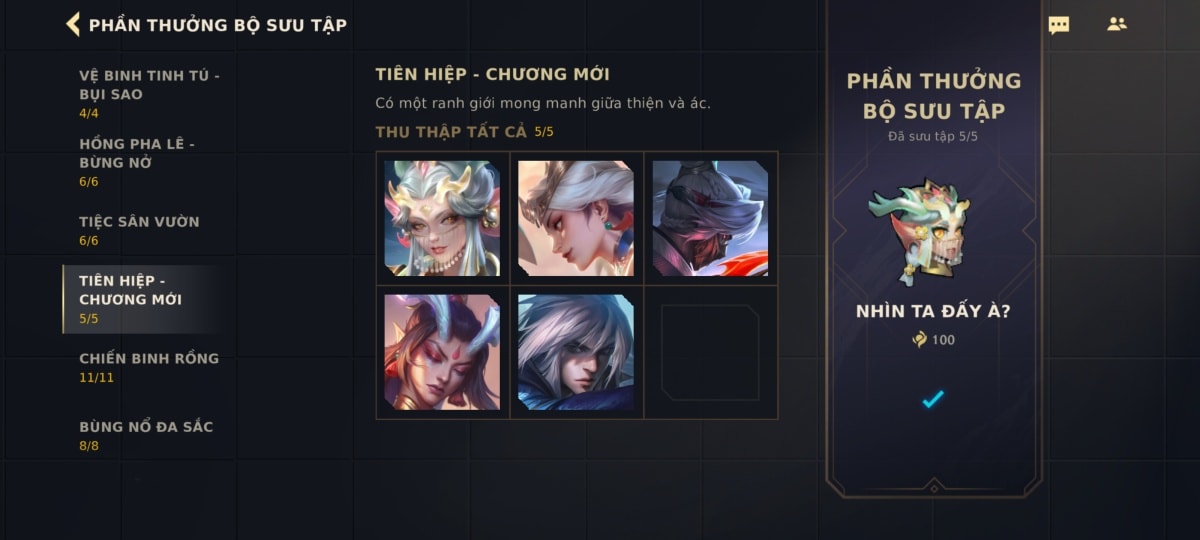Screen dimensions: 1200x540
Task: Select the silver-haired man in blue portrait
Action: click(x=576, y=352)
